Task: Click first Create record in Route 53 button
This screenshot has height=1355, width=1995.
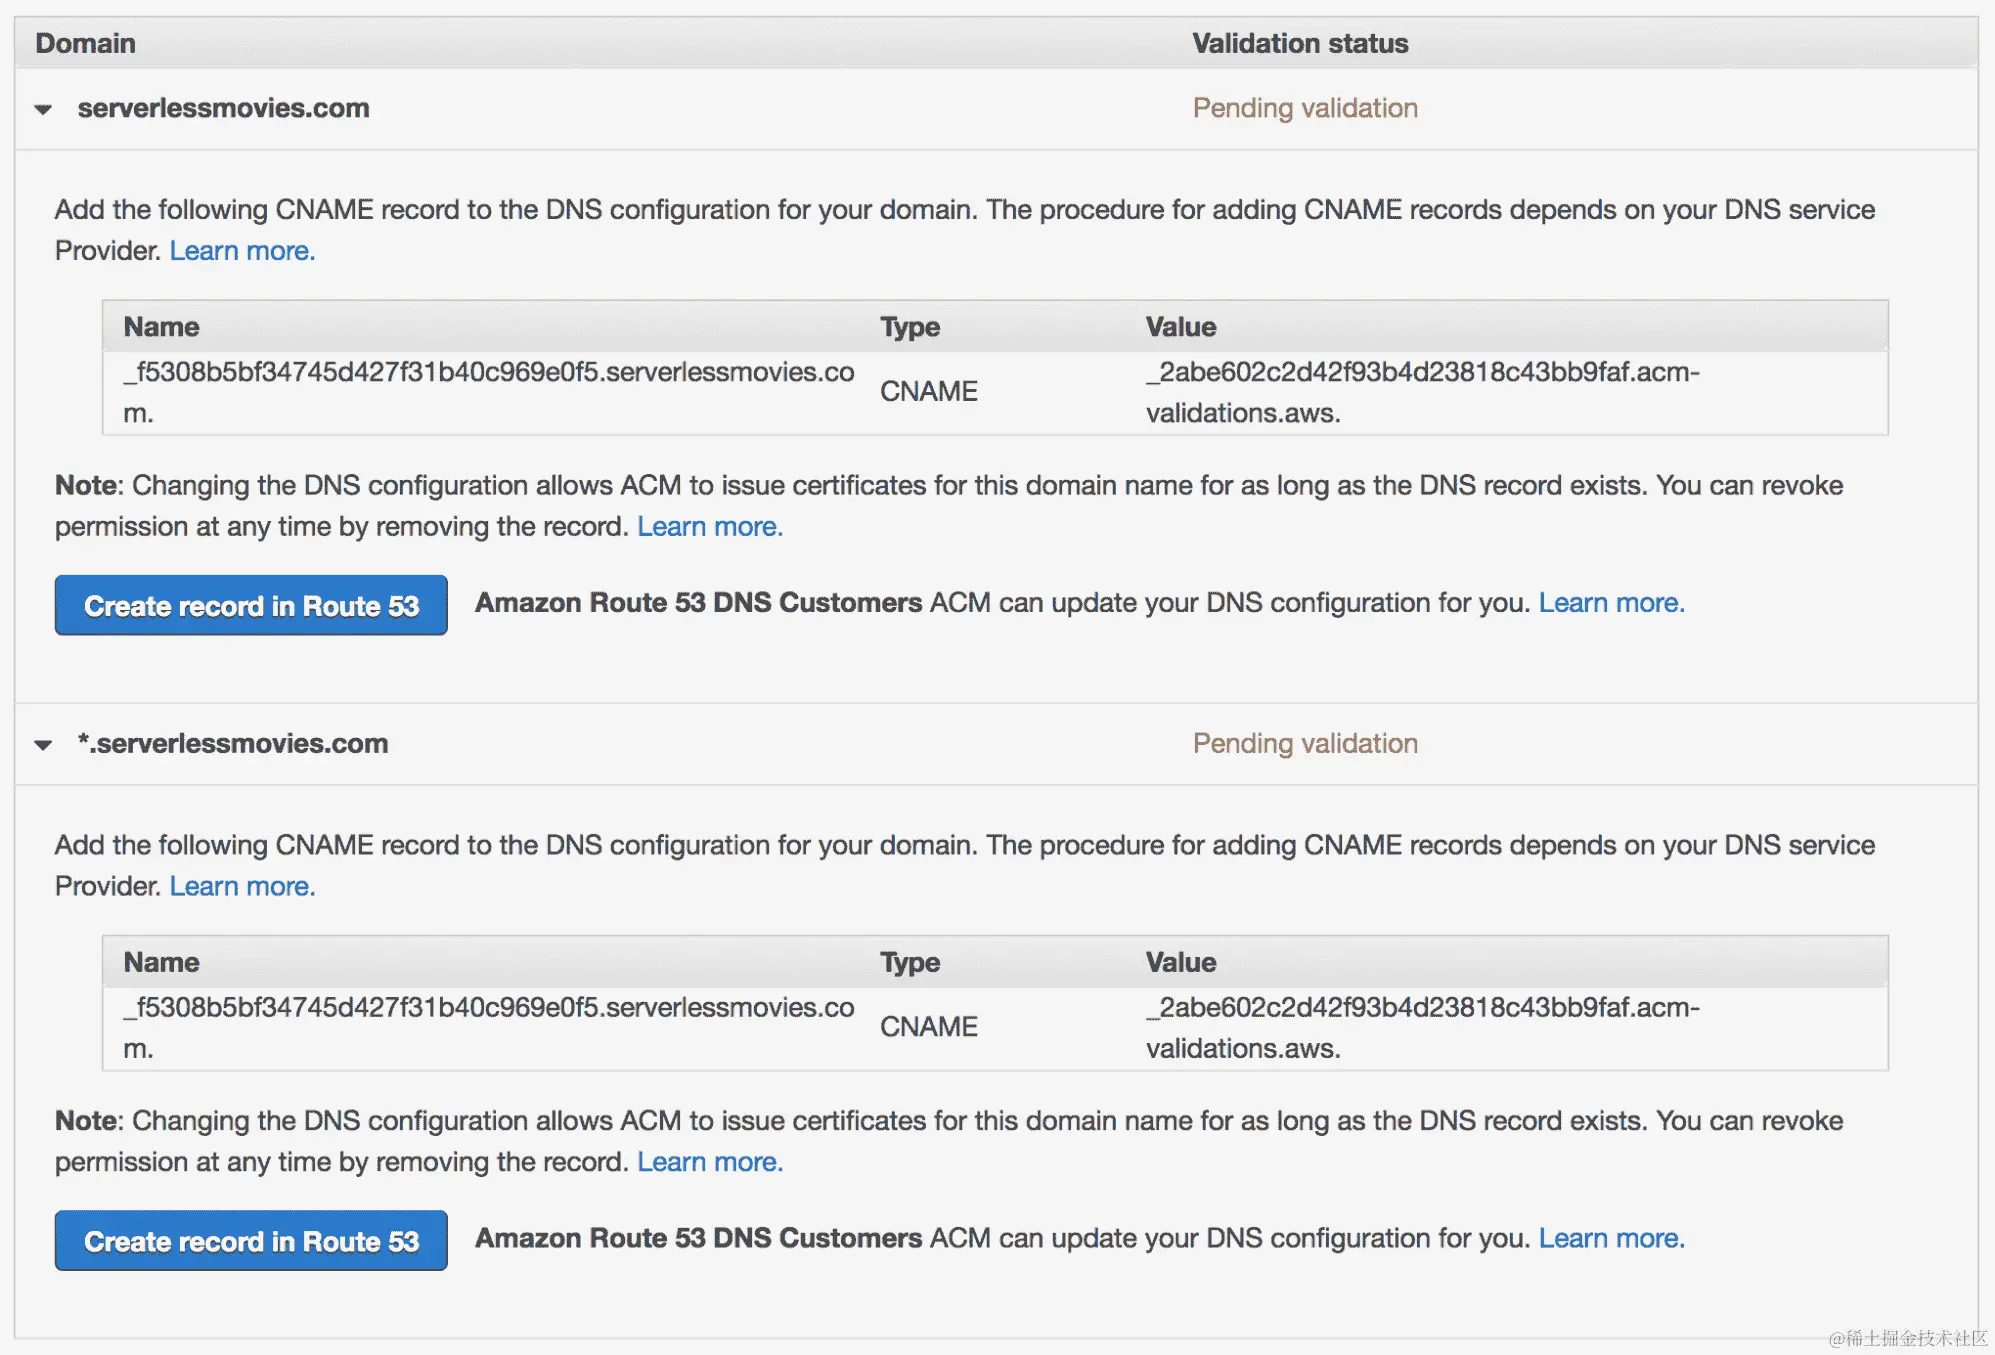Action: pos(251,605)
